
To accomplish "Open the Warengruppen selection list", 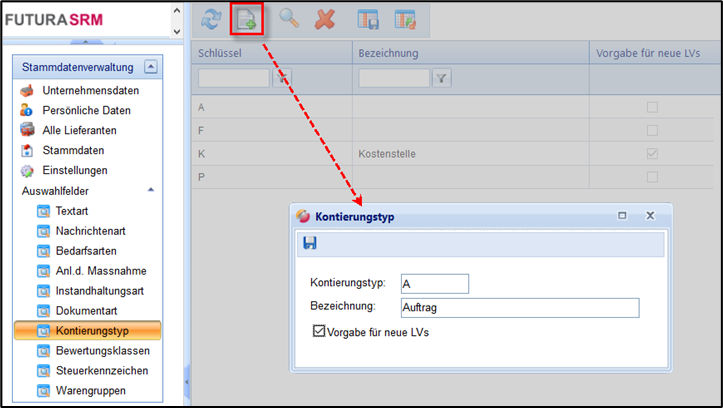I will [91, 390].
